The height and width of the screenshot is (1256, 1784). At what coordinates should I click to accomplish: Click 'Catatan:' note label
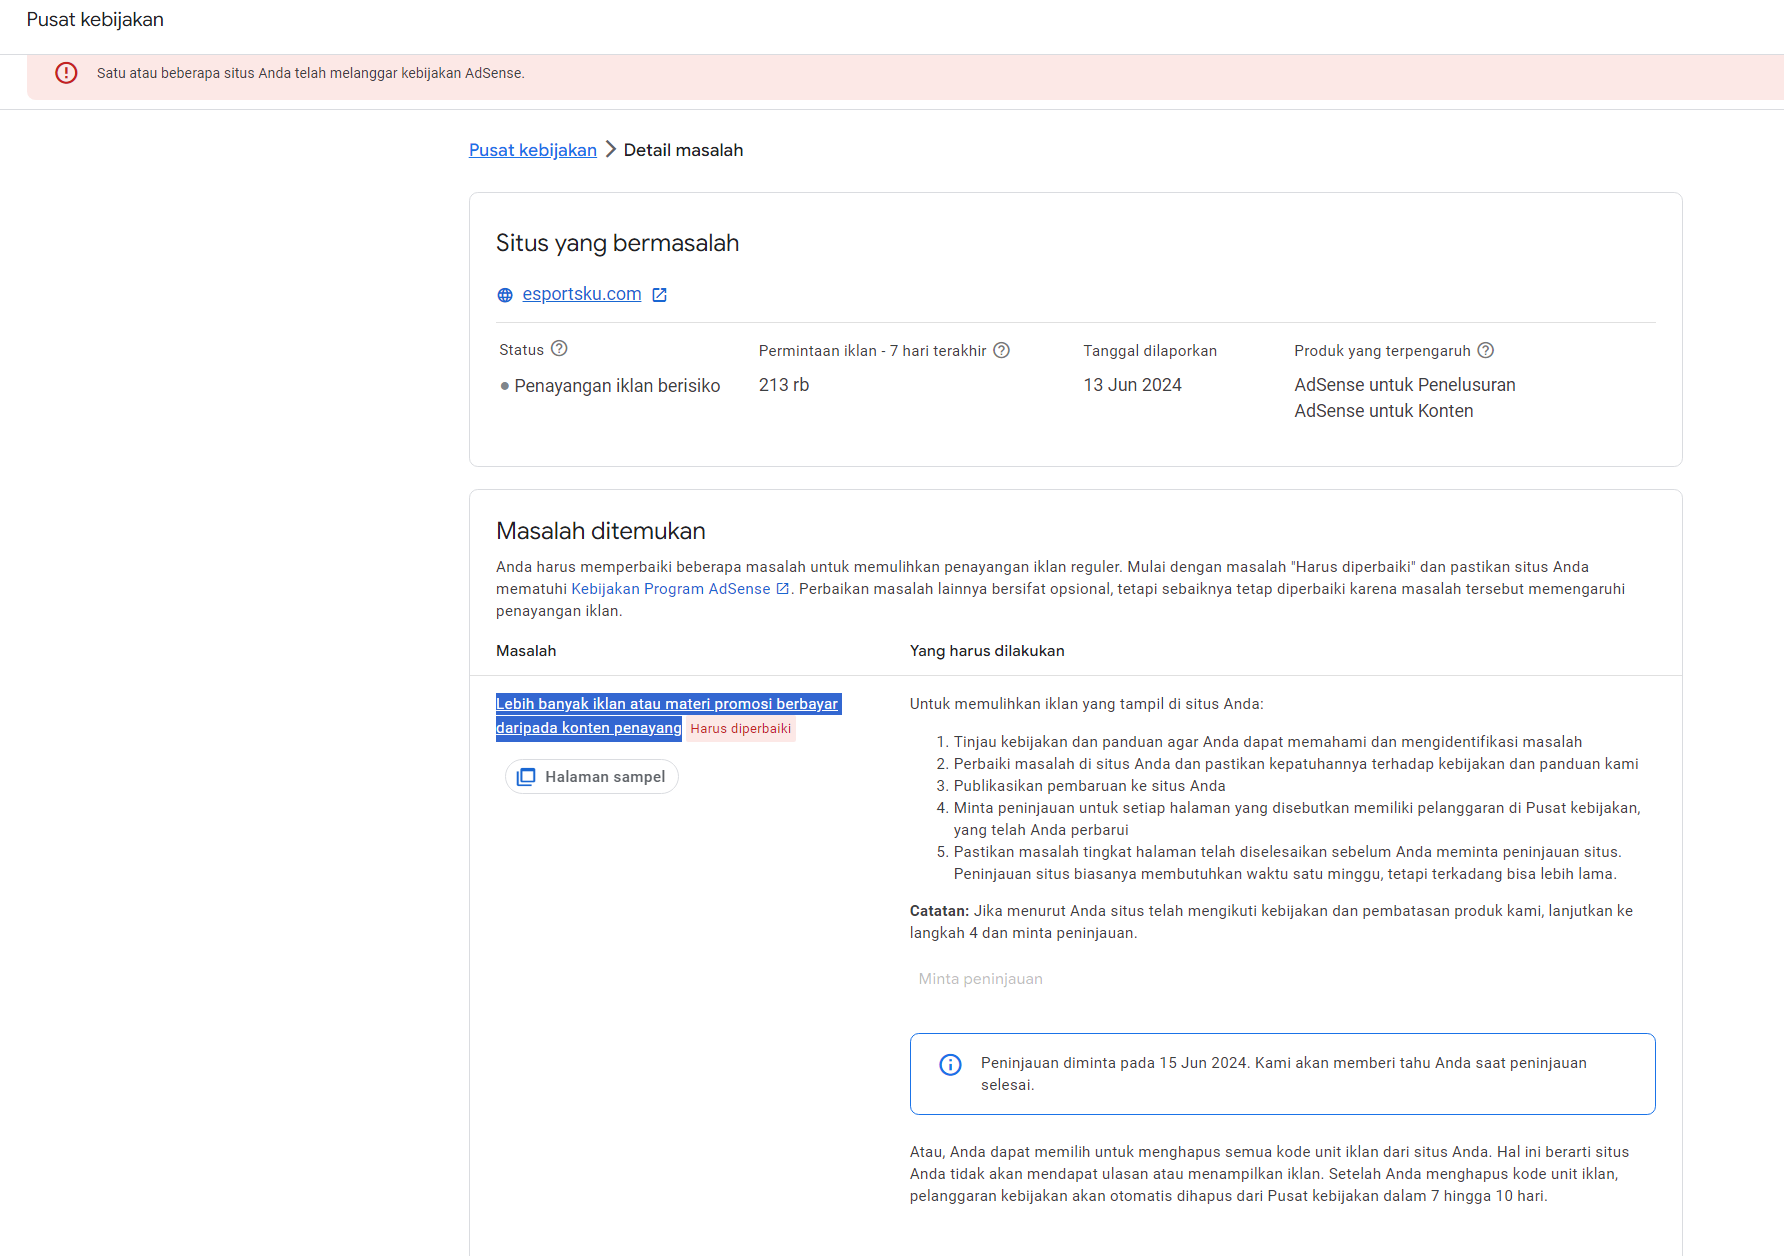939,911
